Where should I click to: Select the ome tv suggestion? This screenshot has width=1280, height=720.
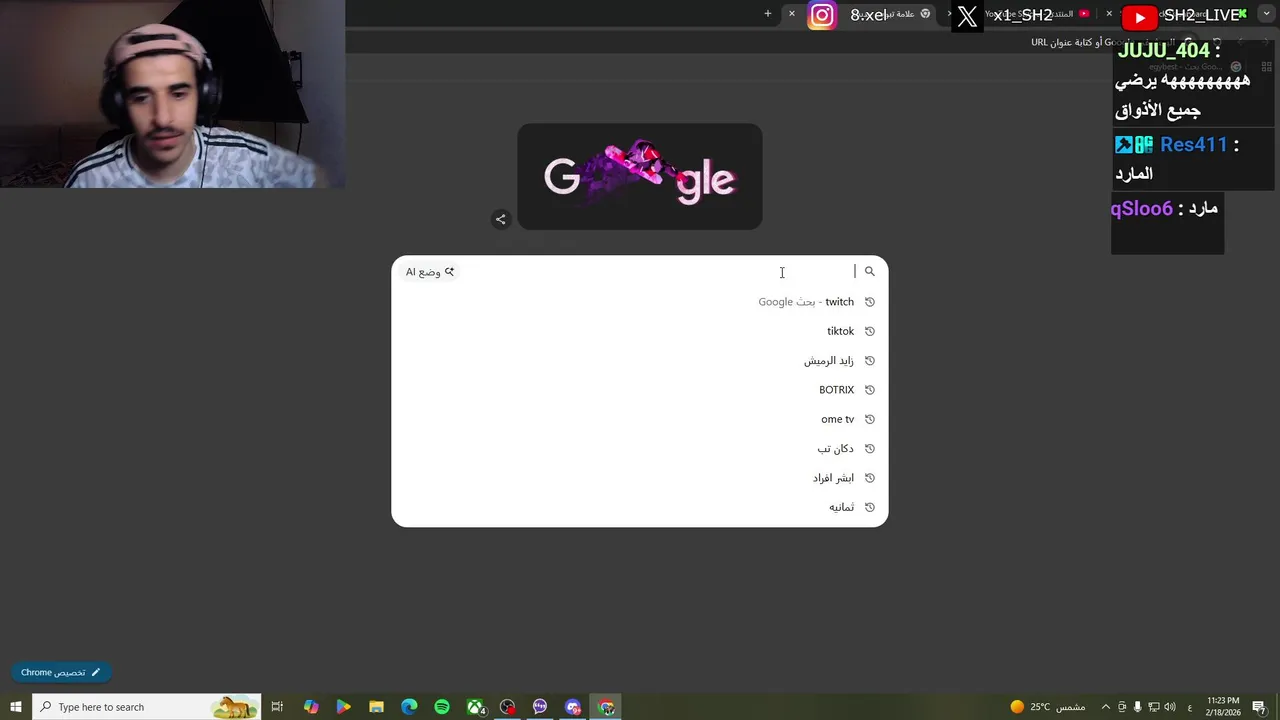click(640, 419)
